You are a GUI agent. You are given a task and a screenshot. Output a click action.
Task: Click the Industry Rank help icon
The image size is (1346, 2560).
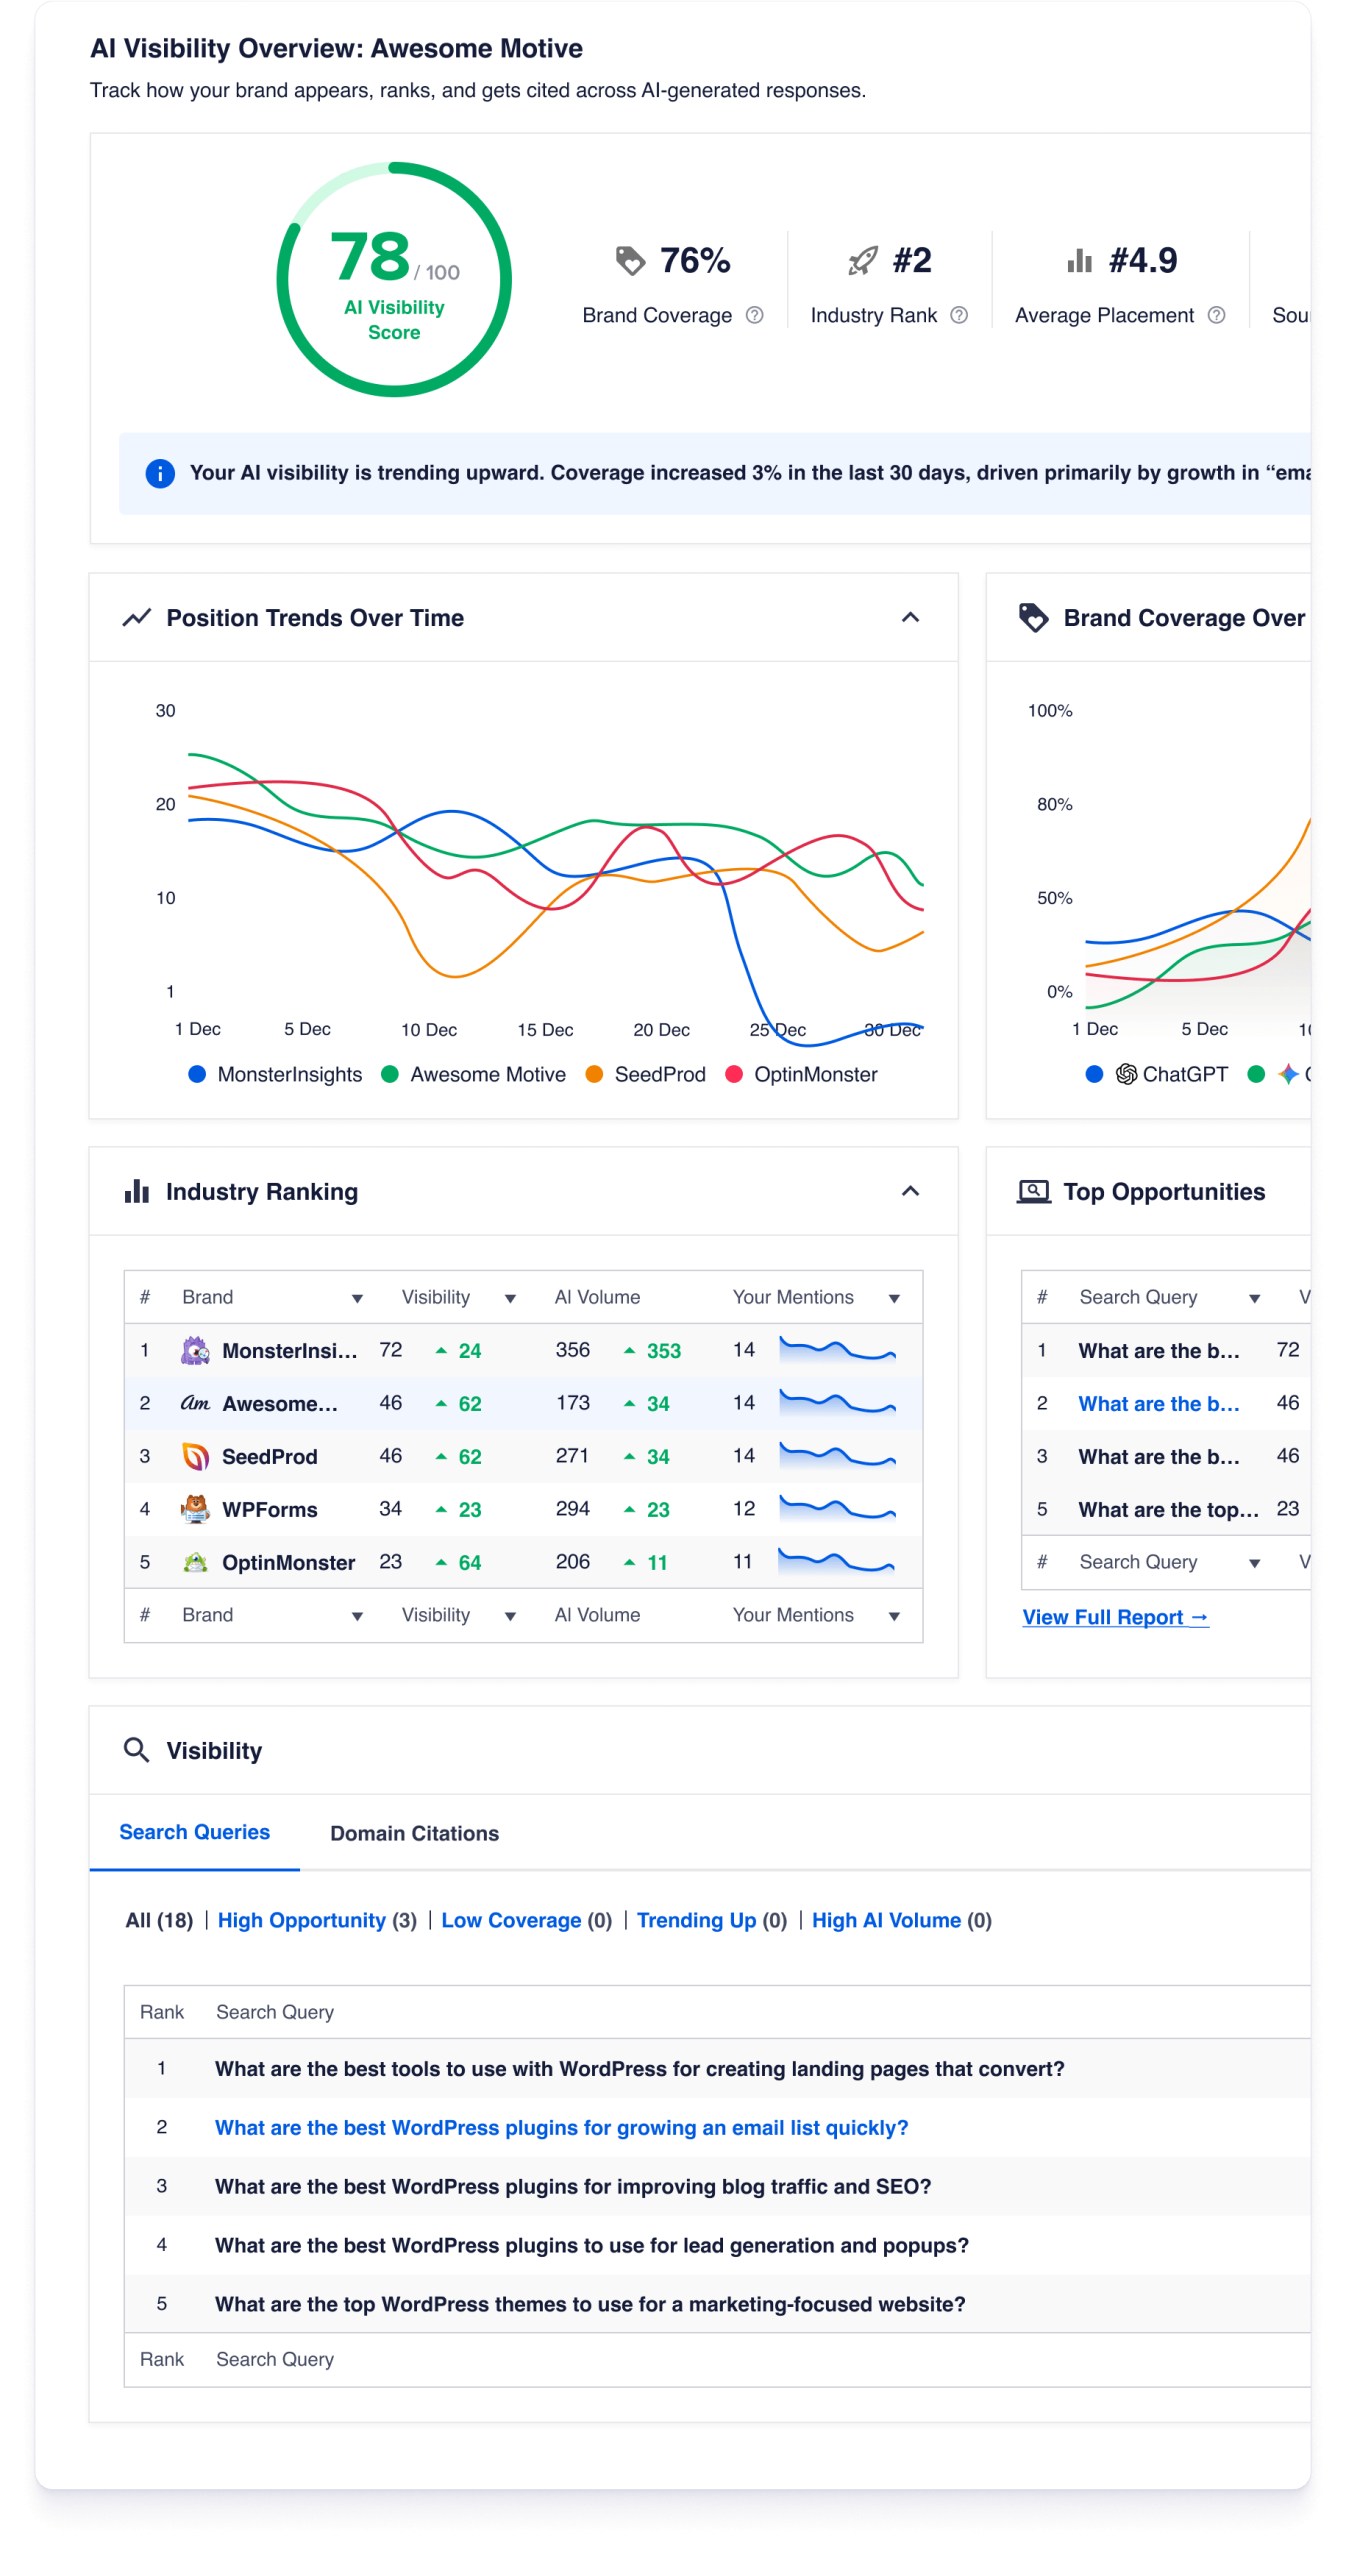point(959,315)
